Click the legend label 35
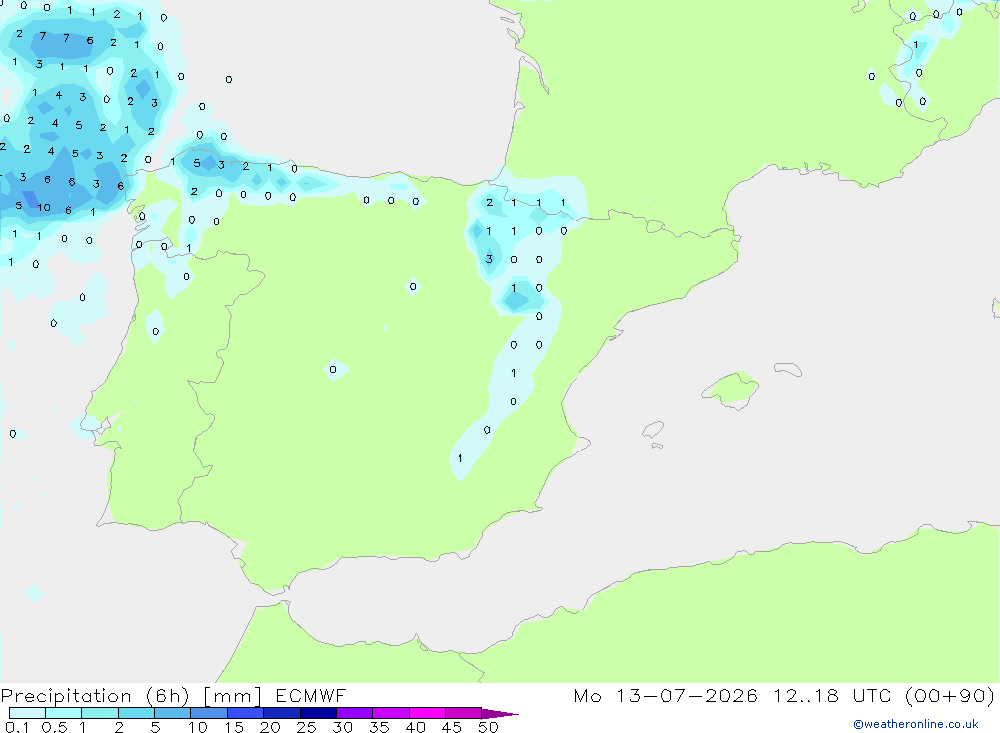The height and width of the screenshot is (733, 1000). click(379, 727)
